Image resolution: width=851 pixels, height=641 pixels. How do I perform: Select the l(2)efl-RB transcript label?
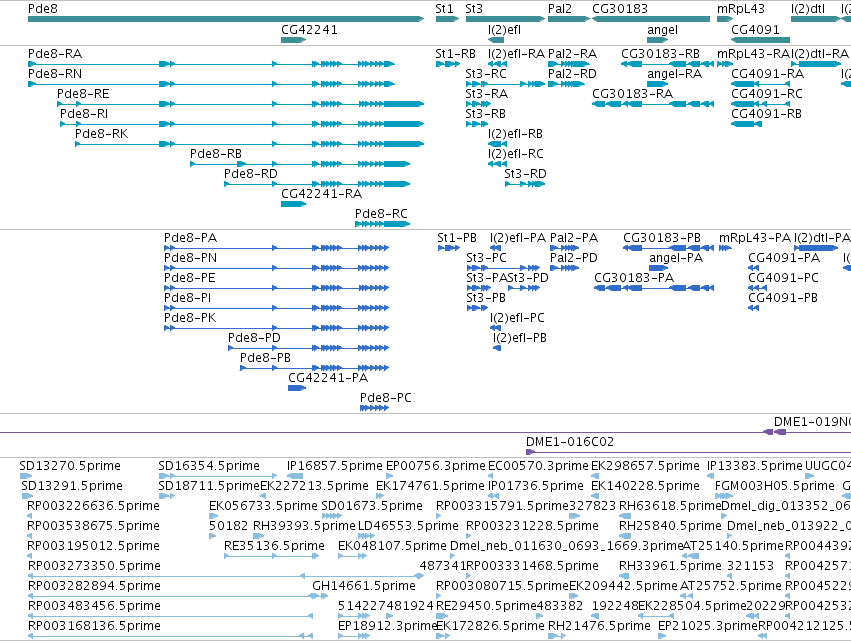[x=515, y=134]
